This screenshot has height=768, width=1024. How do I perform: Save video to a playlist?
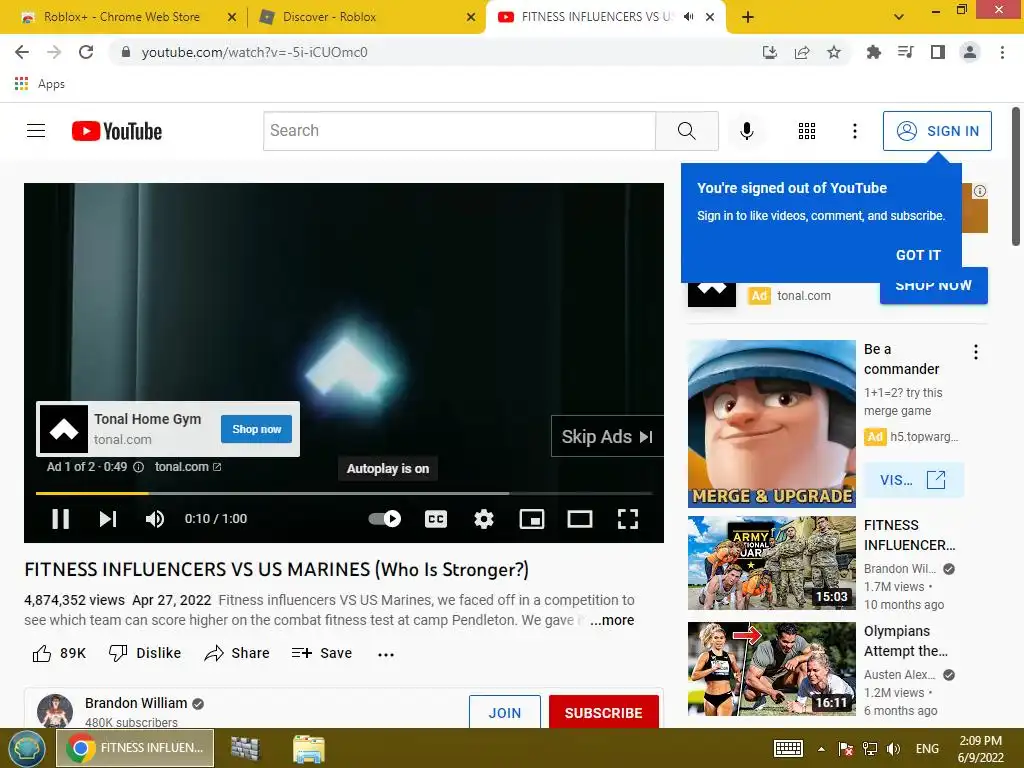pyautogui.click(x=322, y=653)
